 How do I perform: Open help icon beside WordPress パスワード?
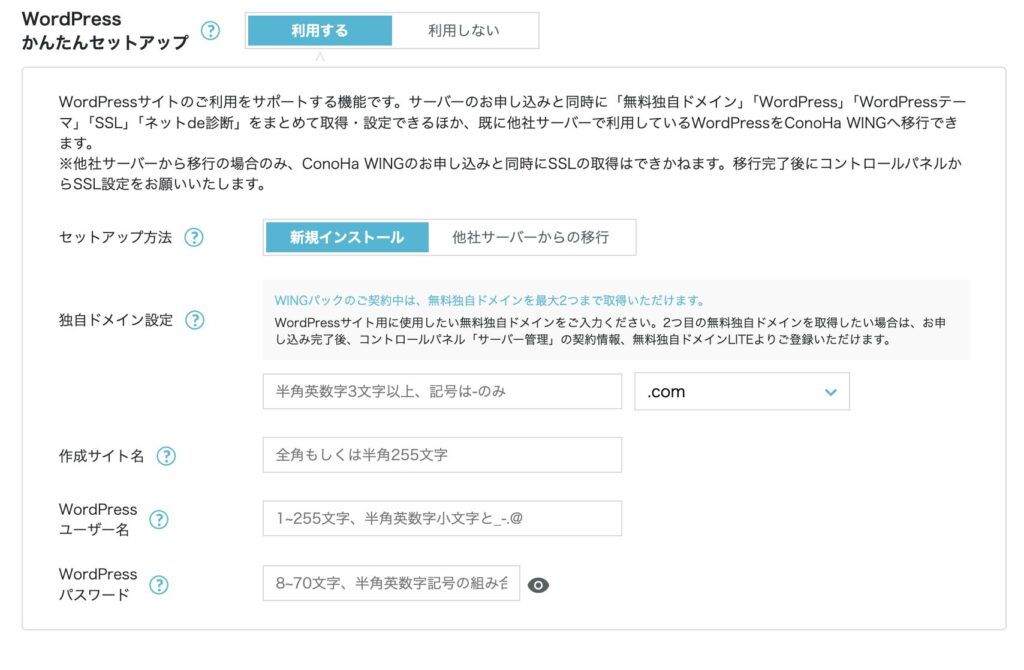[x=159, y=584]
